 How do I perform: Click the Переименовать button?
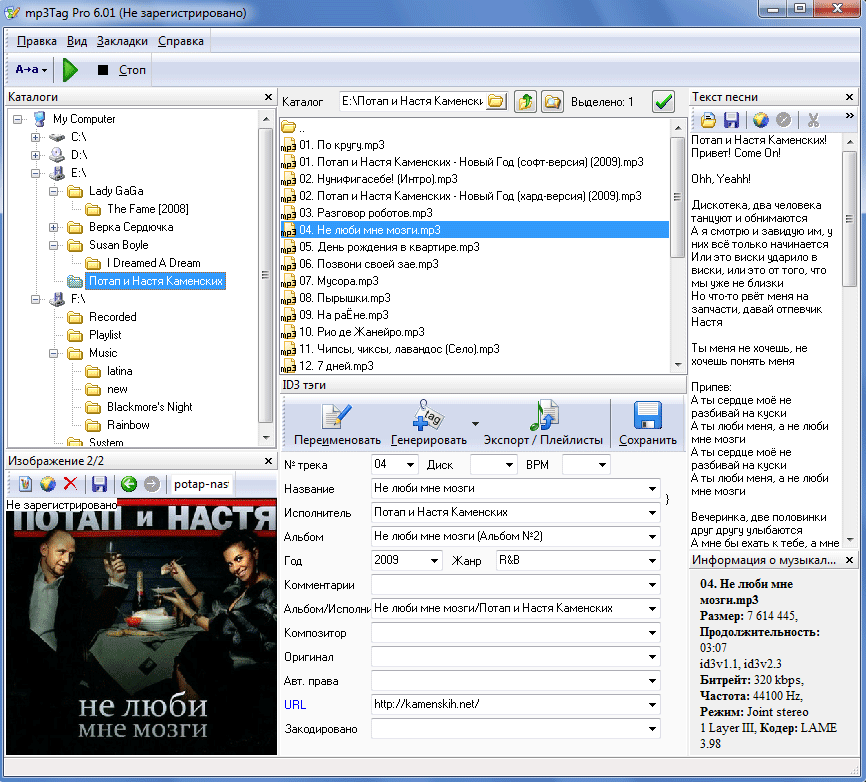point(337,424)
